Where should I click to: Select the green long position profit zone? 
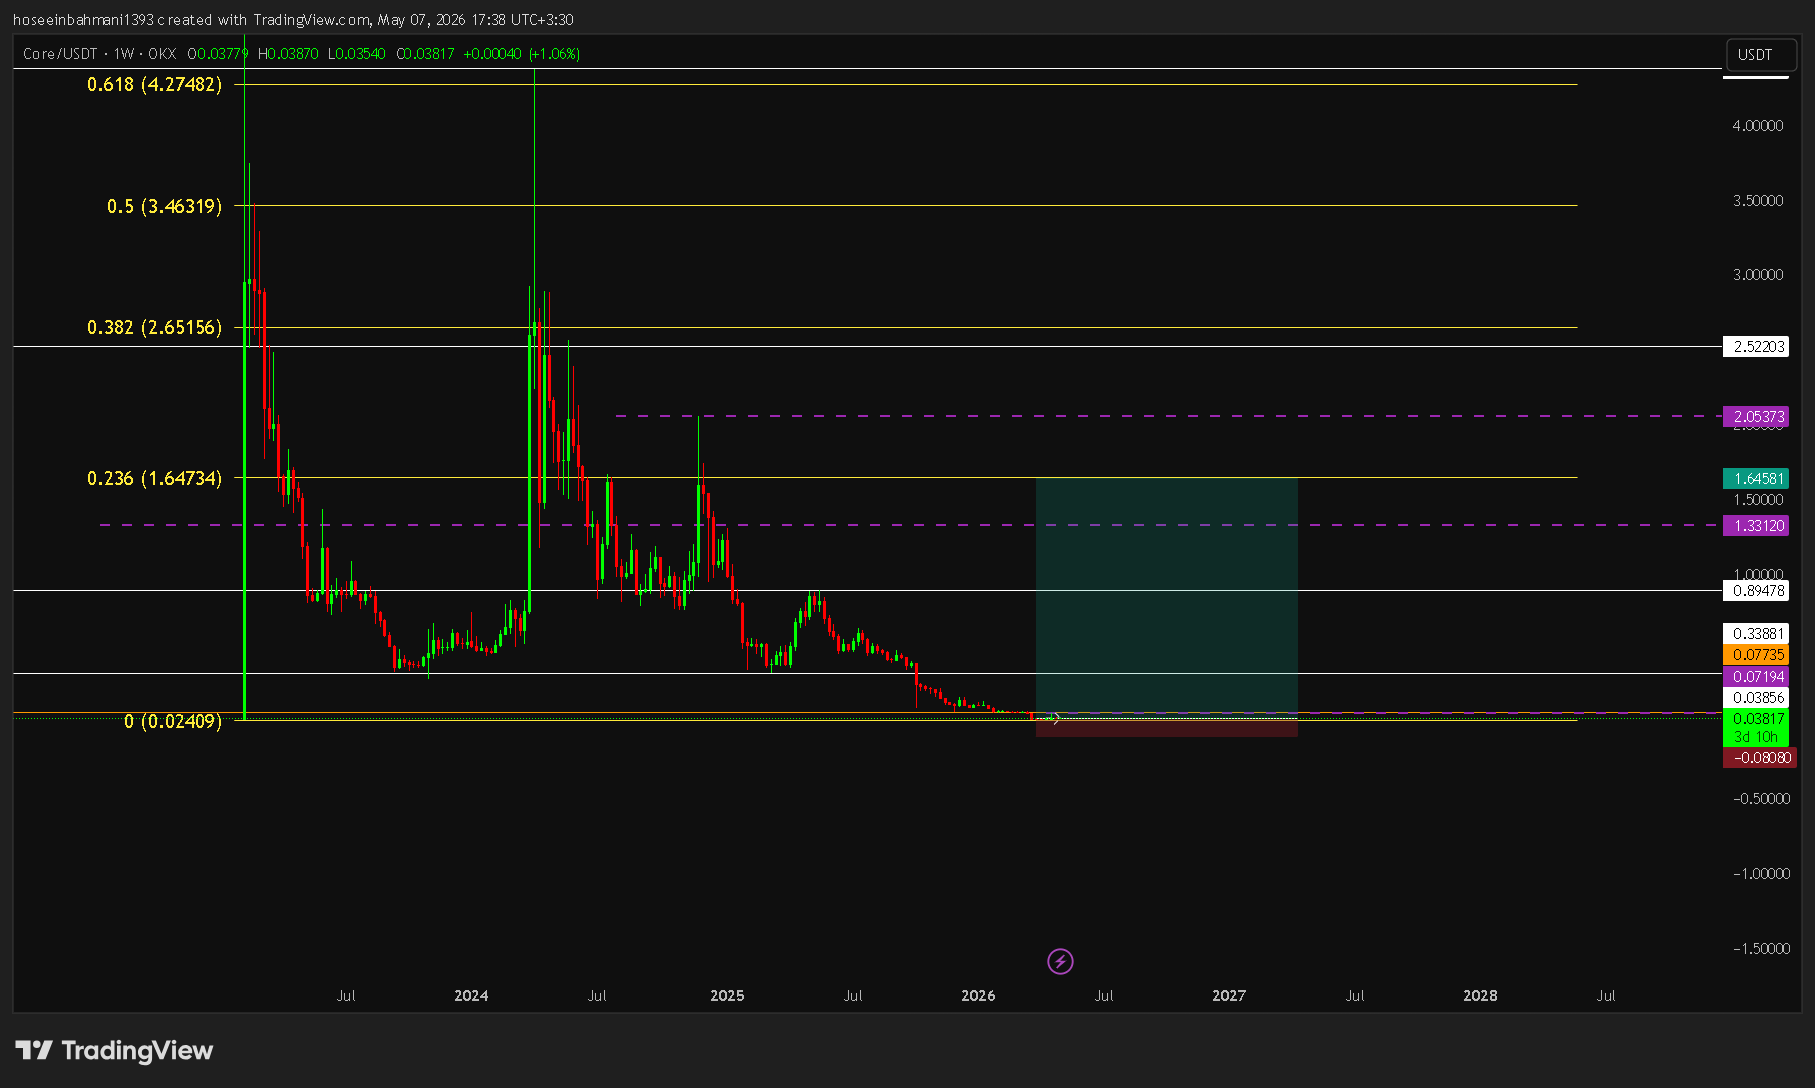(x=1167, y=596)
